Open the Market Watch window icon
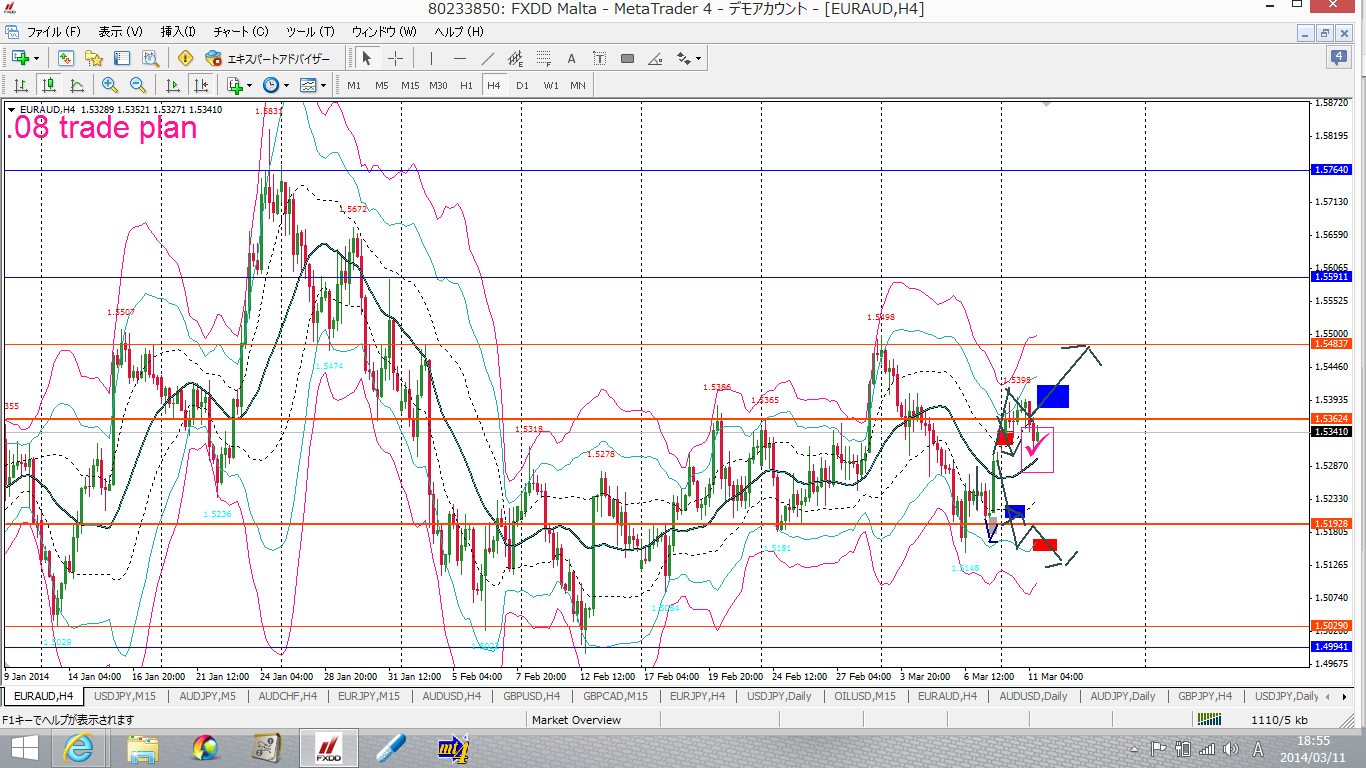1366x768 pixels. (66, 58)
